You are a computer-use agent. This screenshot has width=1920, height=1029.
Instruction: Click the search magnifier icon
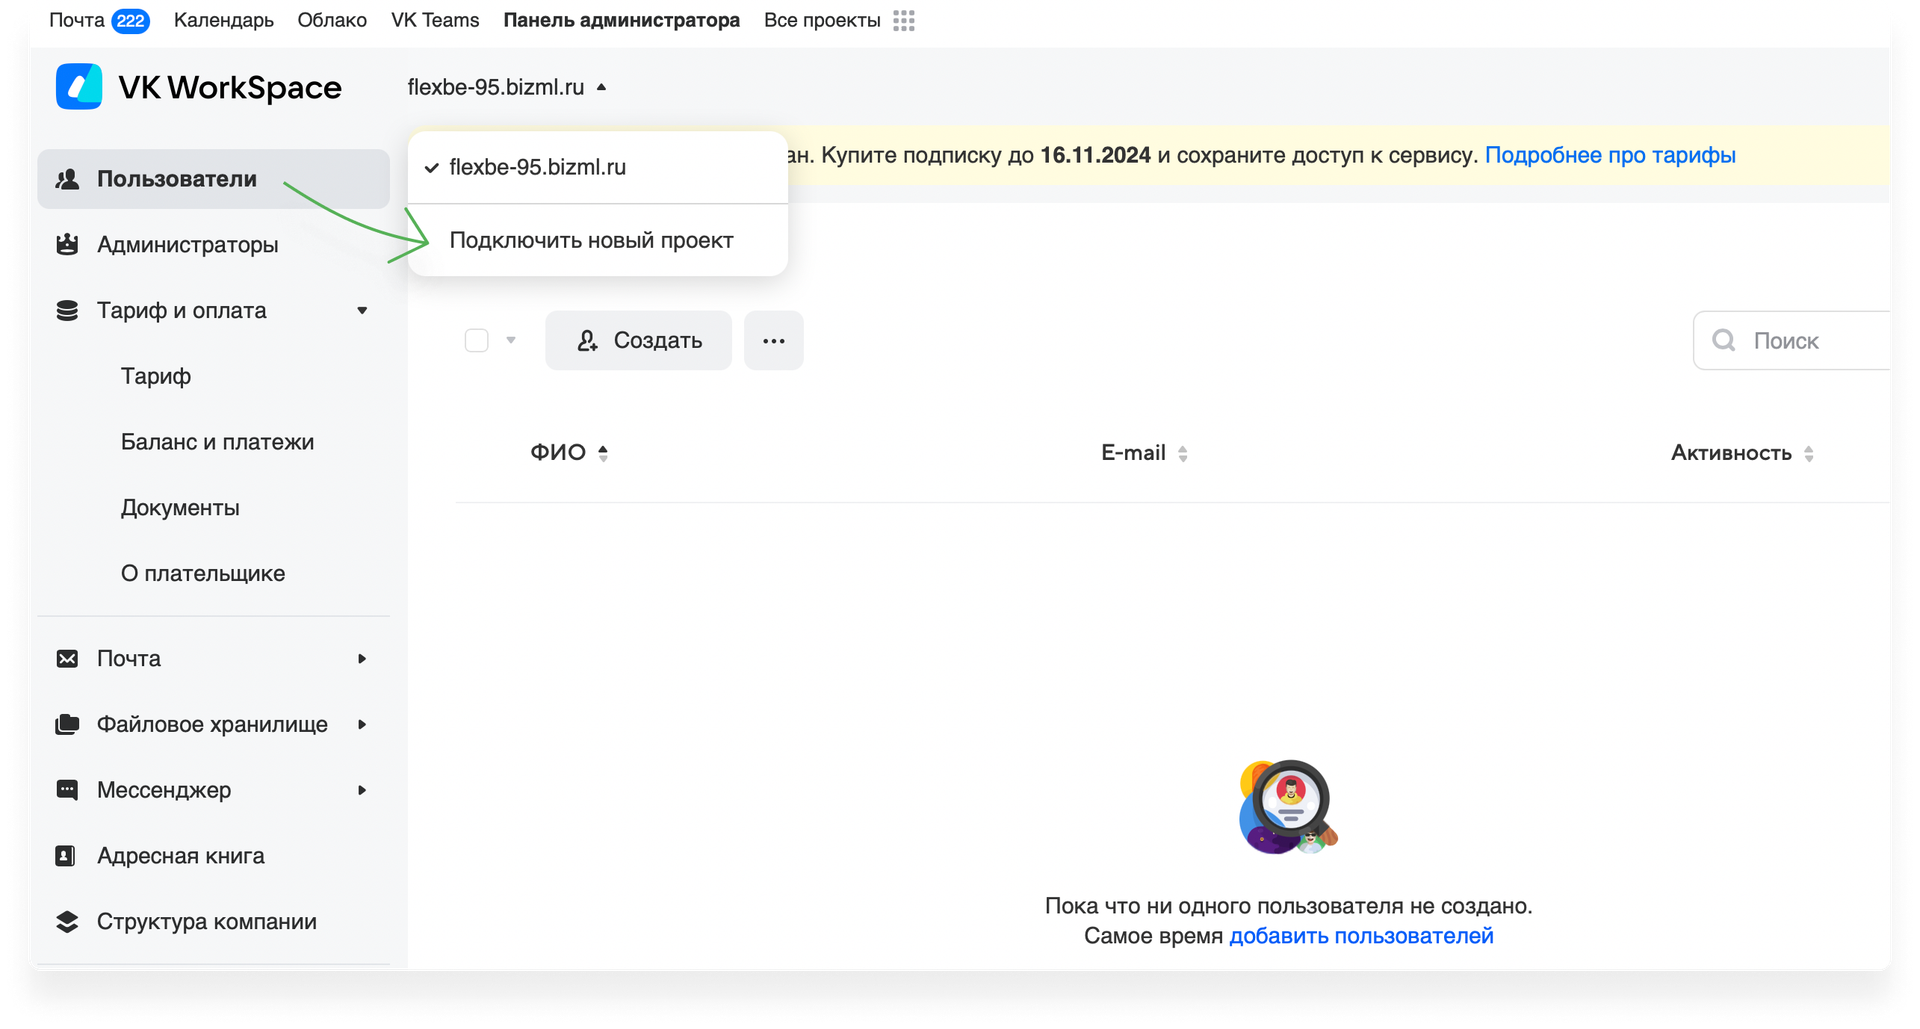tap(1724, 340)
